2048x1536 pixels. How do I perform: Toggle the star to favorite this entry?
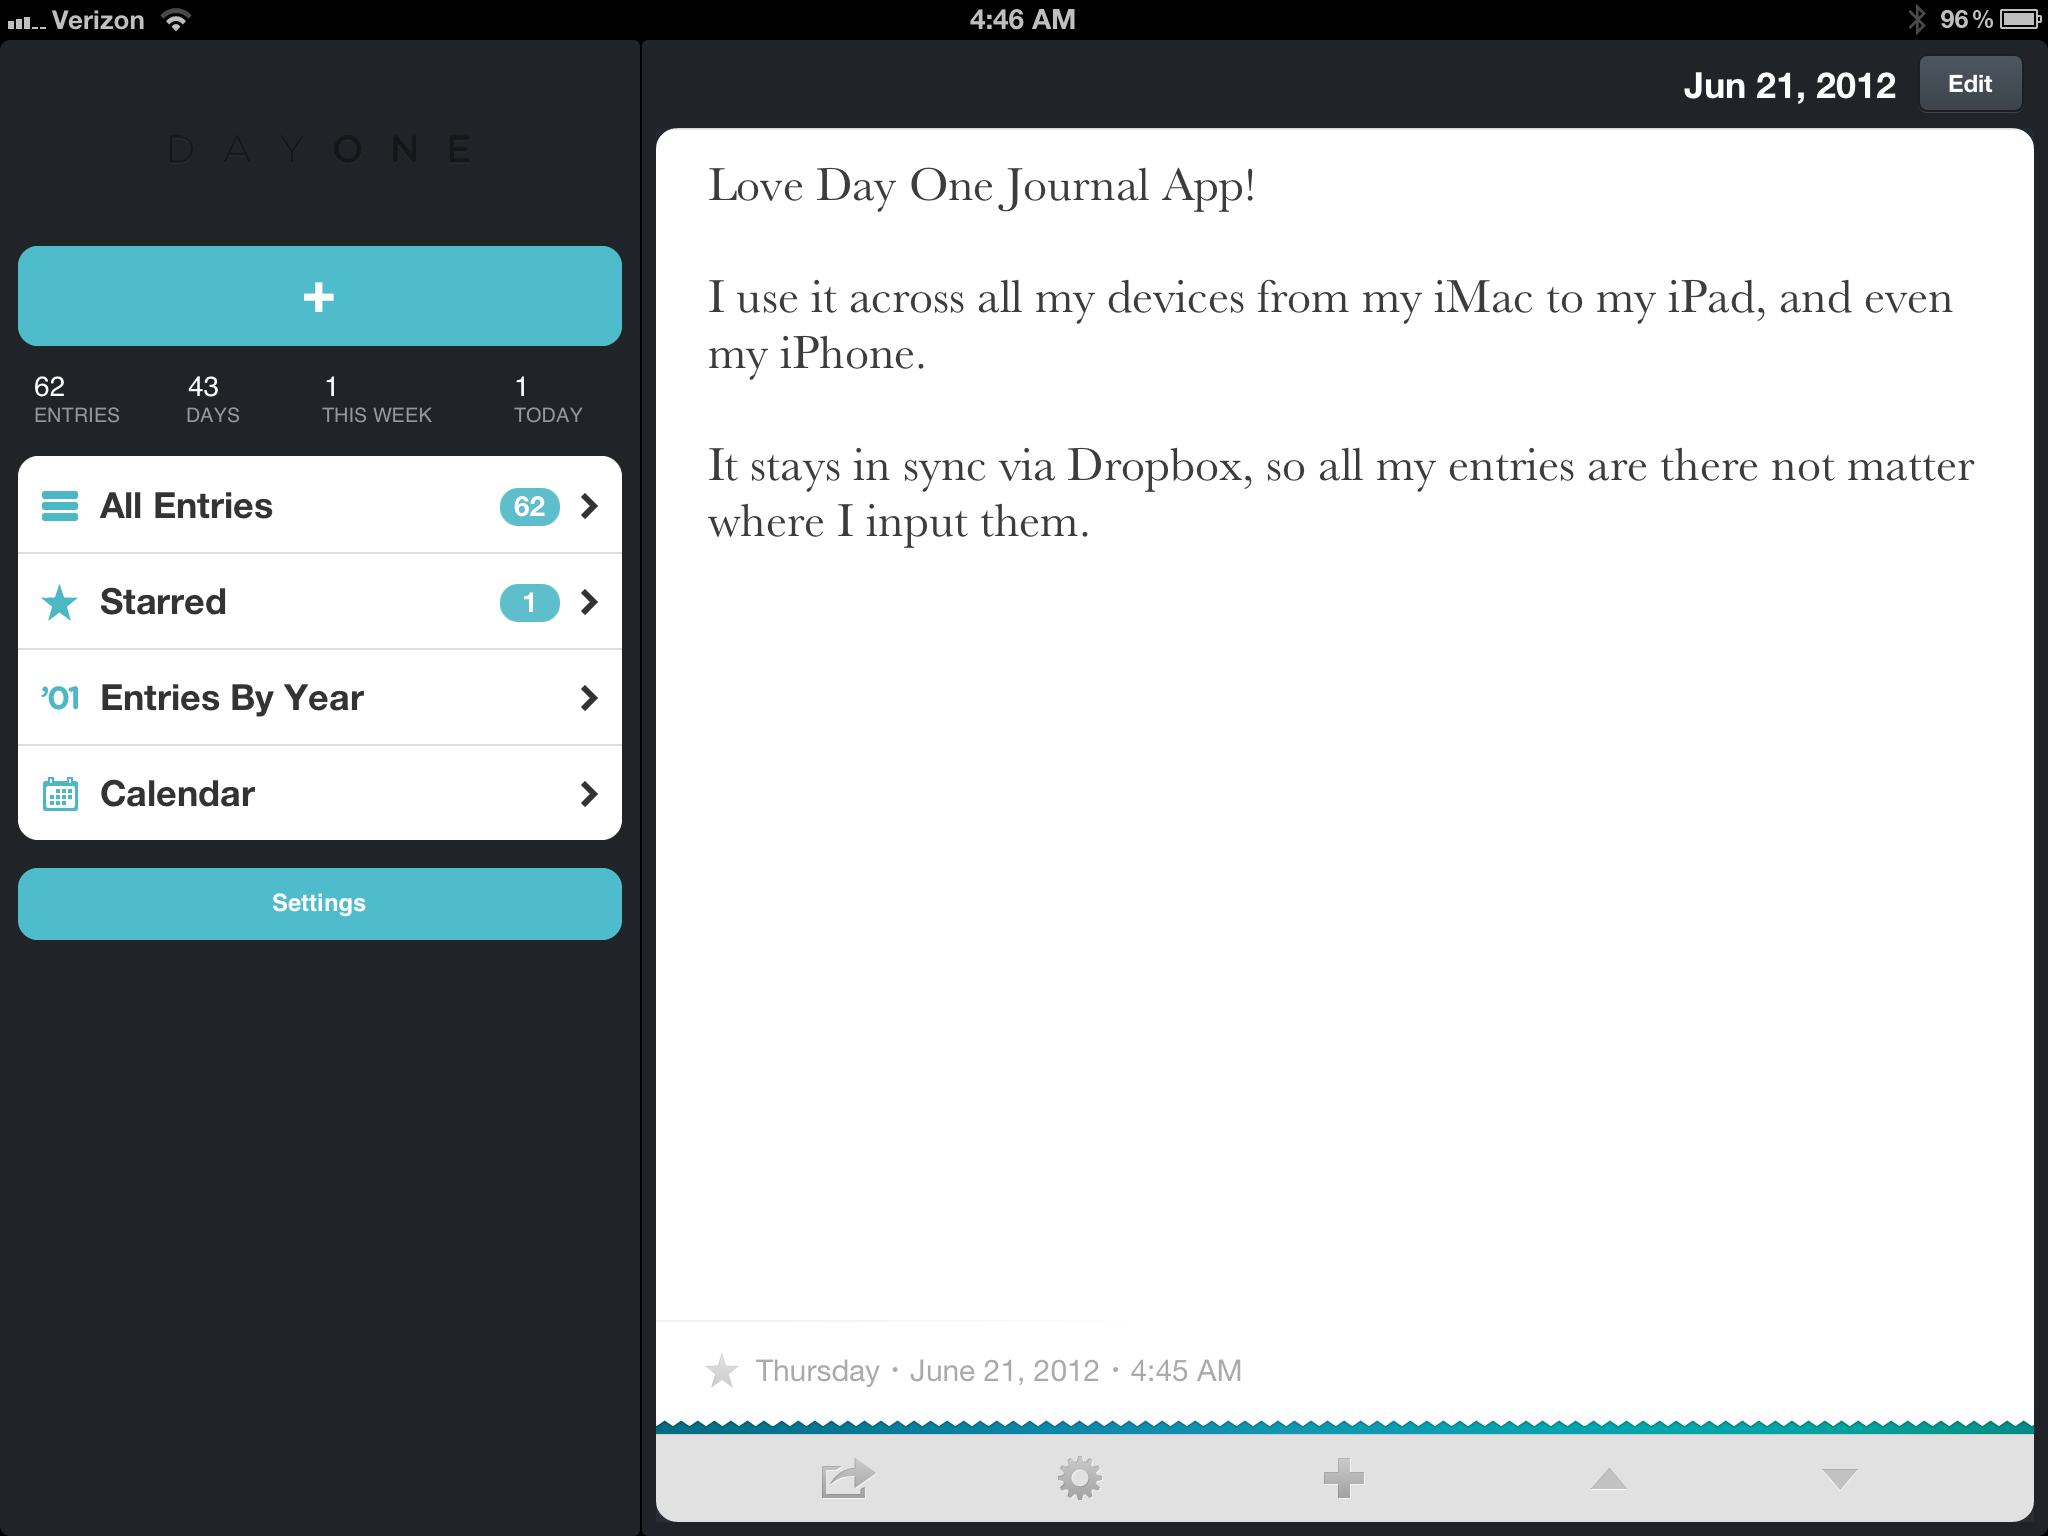pyautogui.click(x=722, y=1370)
